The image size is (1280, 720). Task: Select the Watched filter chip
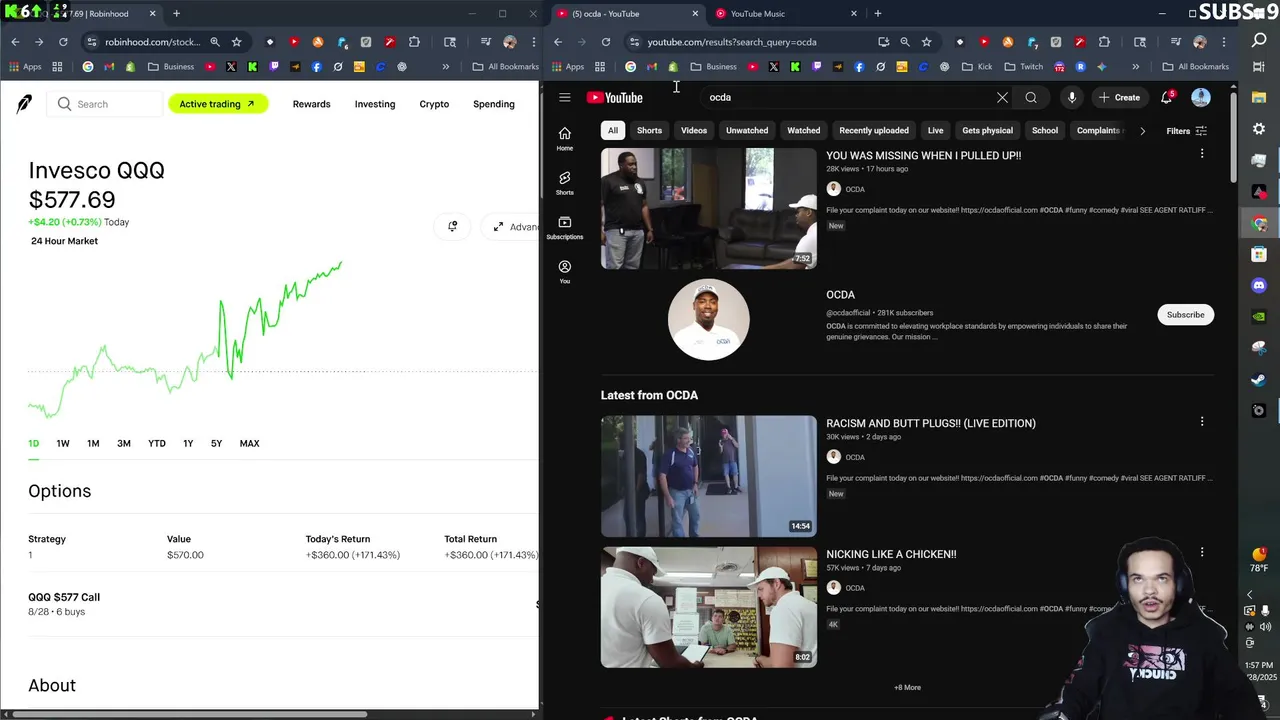pyautogui.click(x=804, y=131)
